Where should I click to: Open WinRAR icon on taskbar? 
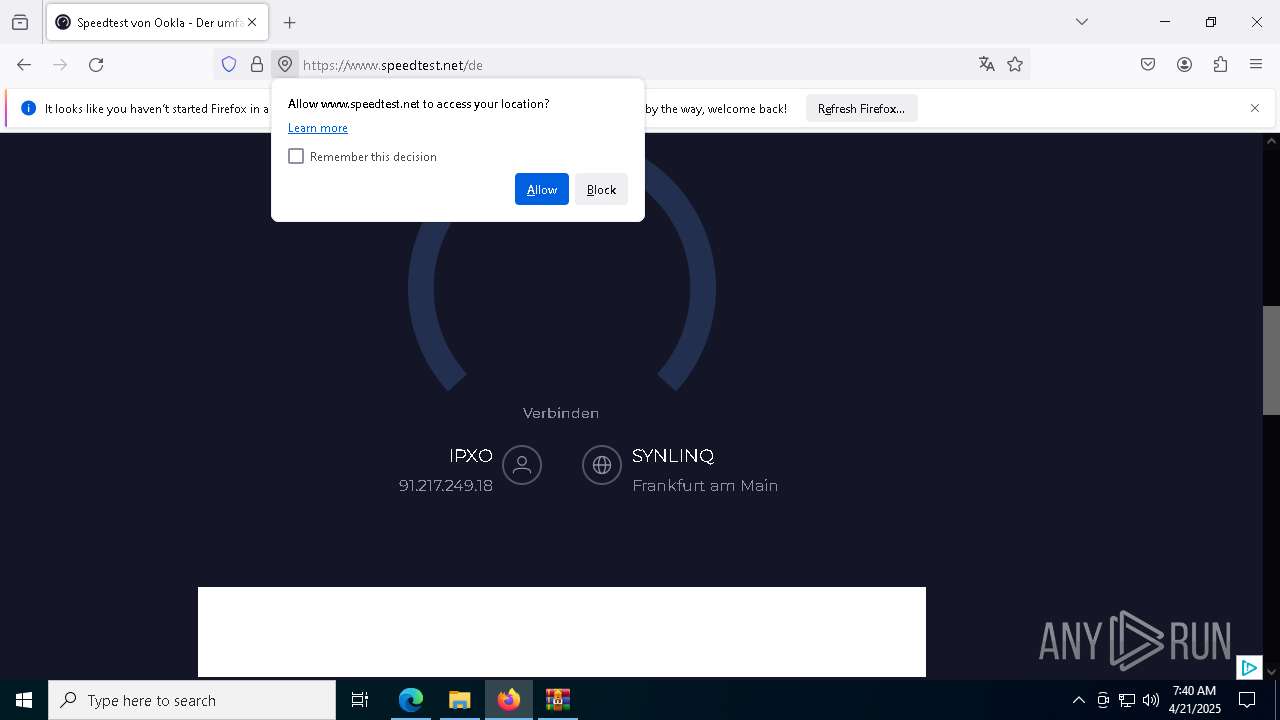click(558, 700)
